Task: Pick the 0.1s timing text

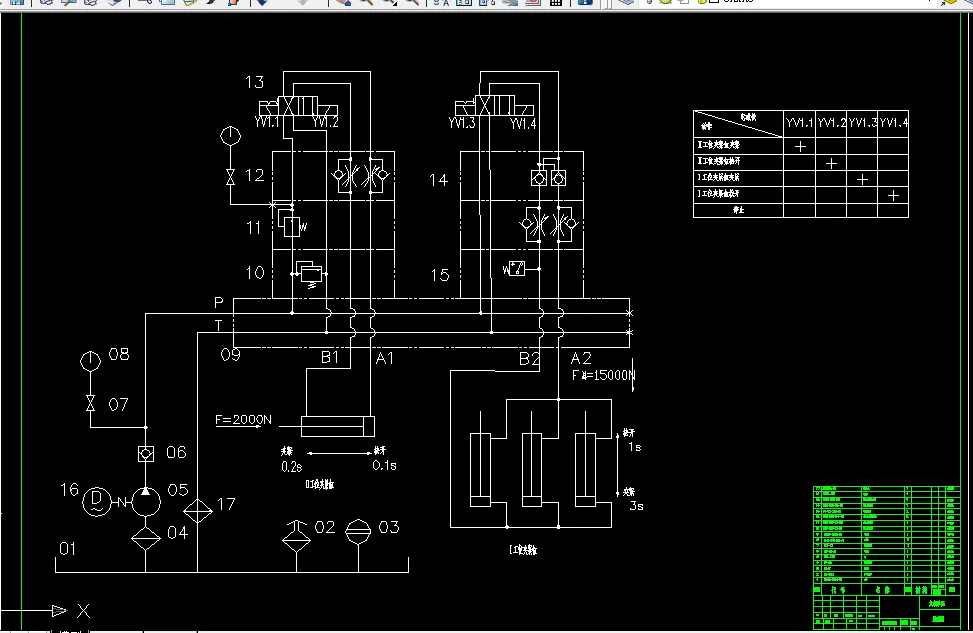Action: [384, 465]
